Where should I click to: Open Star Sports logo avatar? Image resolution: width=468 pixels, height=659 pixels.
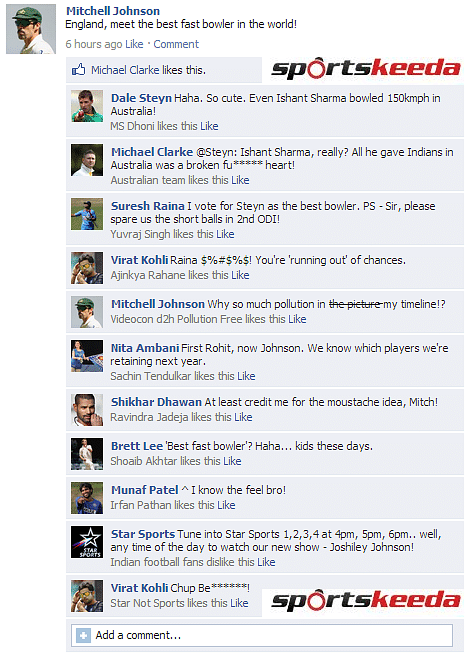click(x=87, y=542)
